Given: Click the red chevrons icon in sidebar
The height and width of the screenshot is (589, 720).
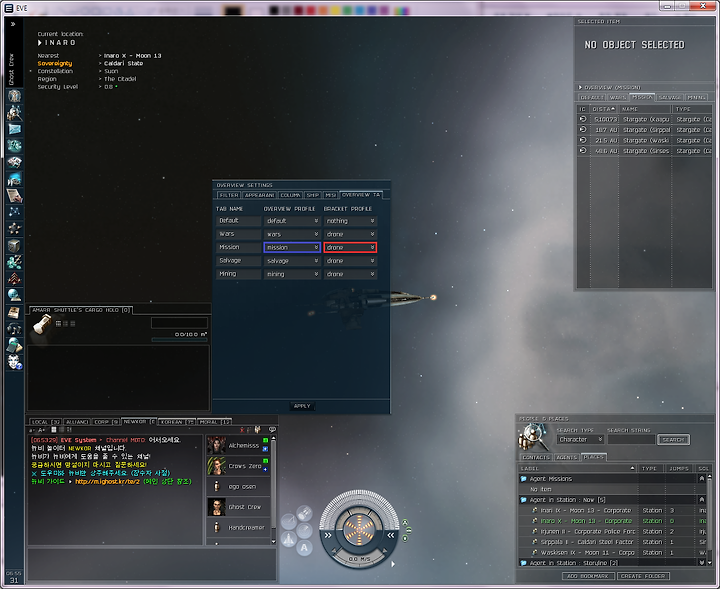Looking at the screenshot, I should [14, 279].
